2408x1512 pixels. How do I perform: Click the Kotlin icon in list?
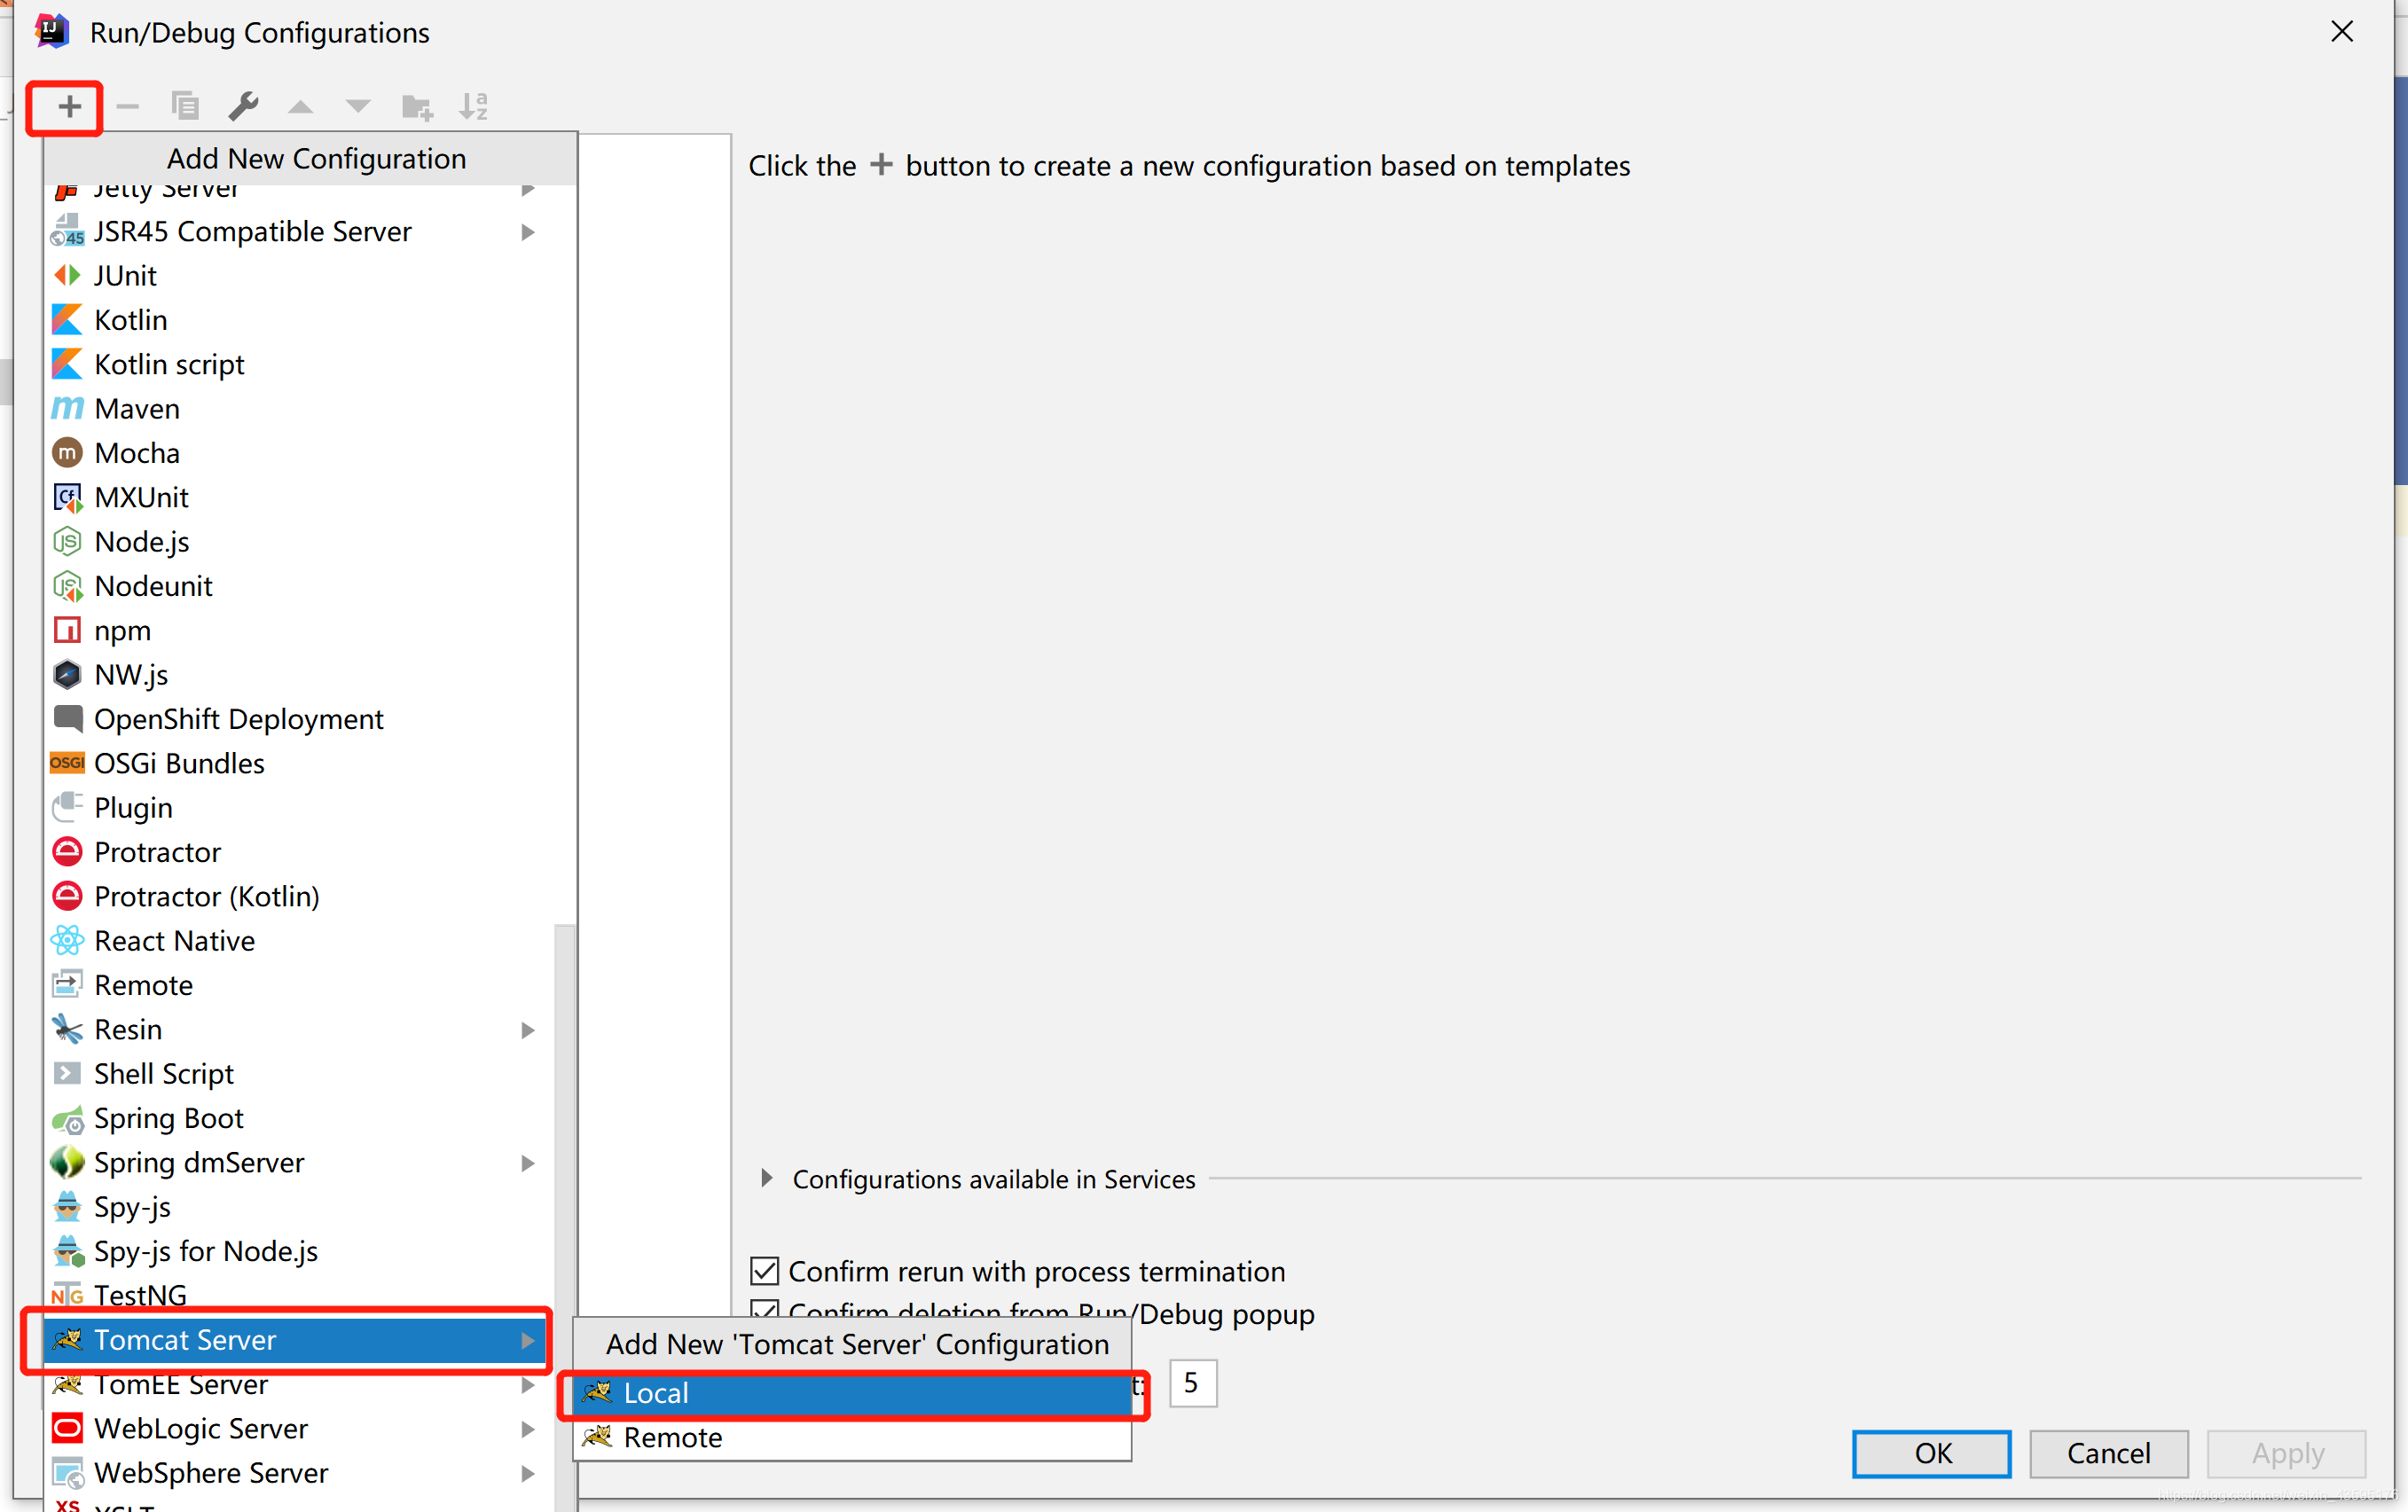67,320
